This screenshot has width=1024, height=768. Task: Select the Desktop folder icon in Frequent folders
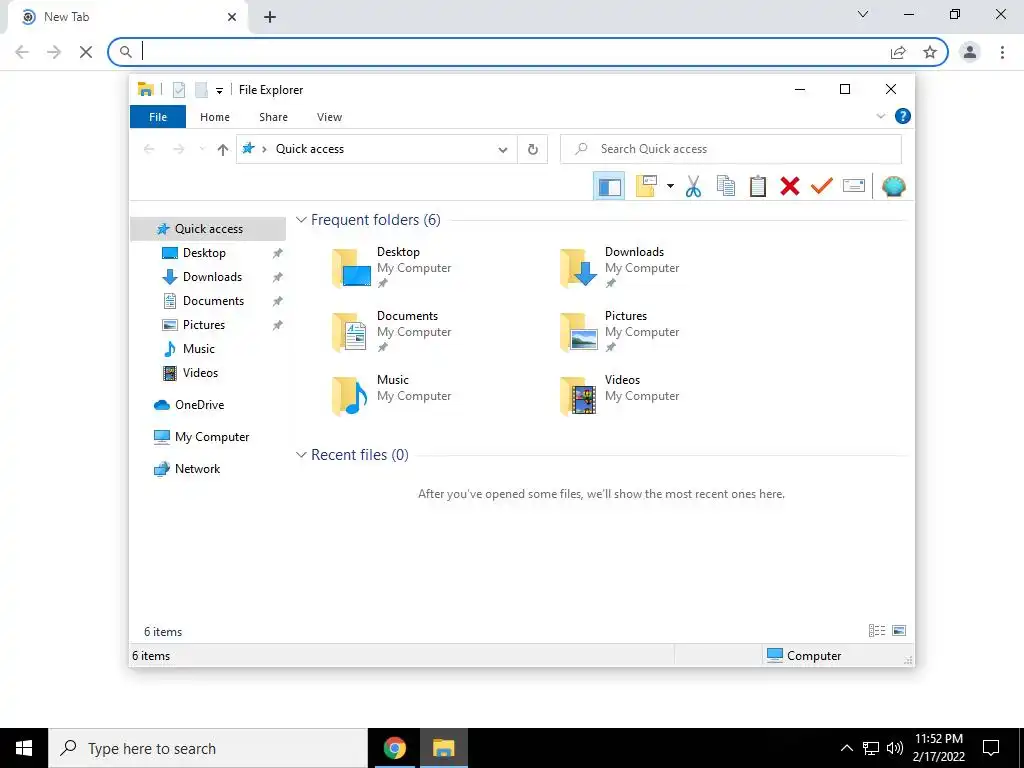[351, 268]
